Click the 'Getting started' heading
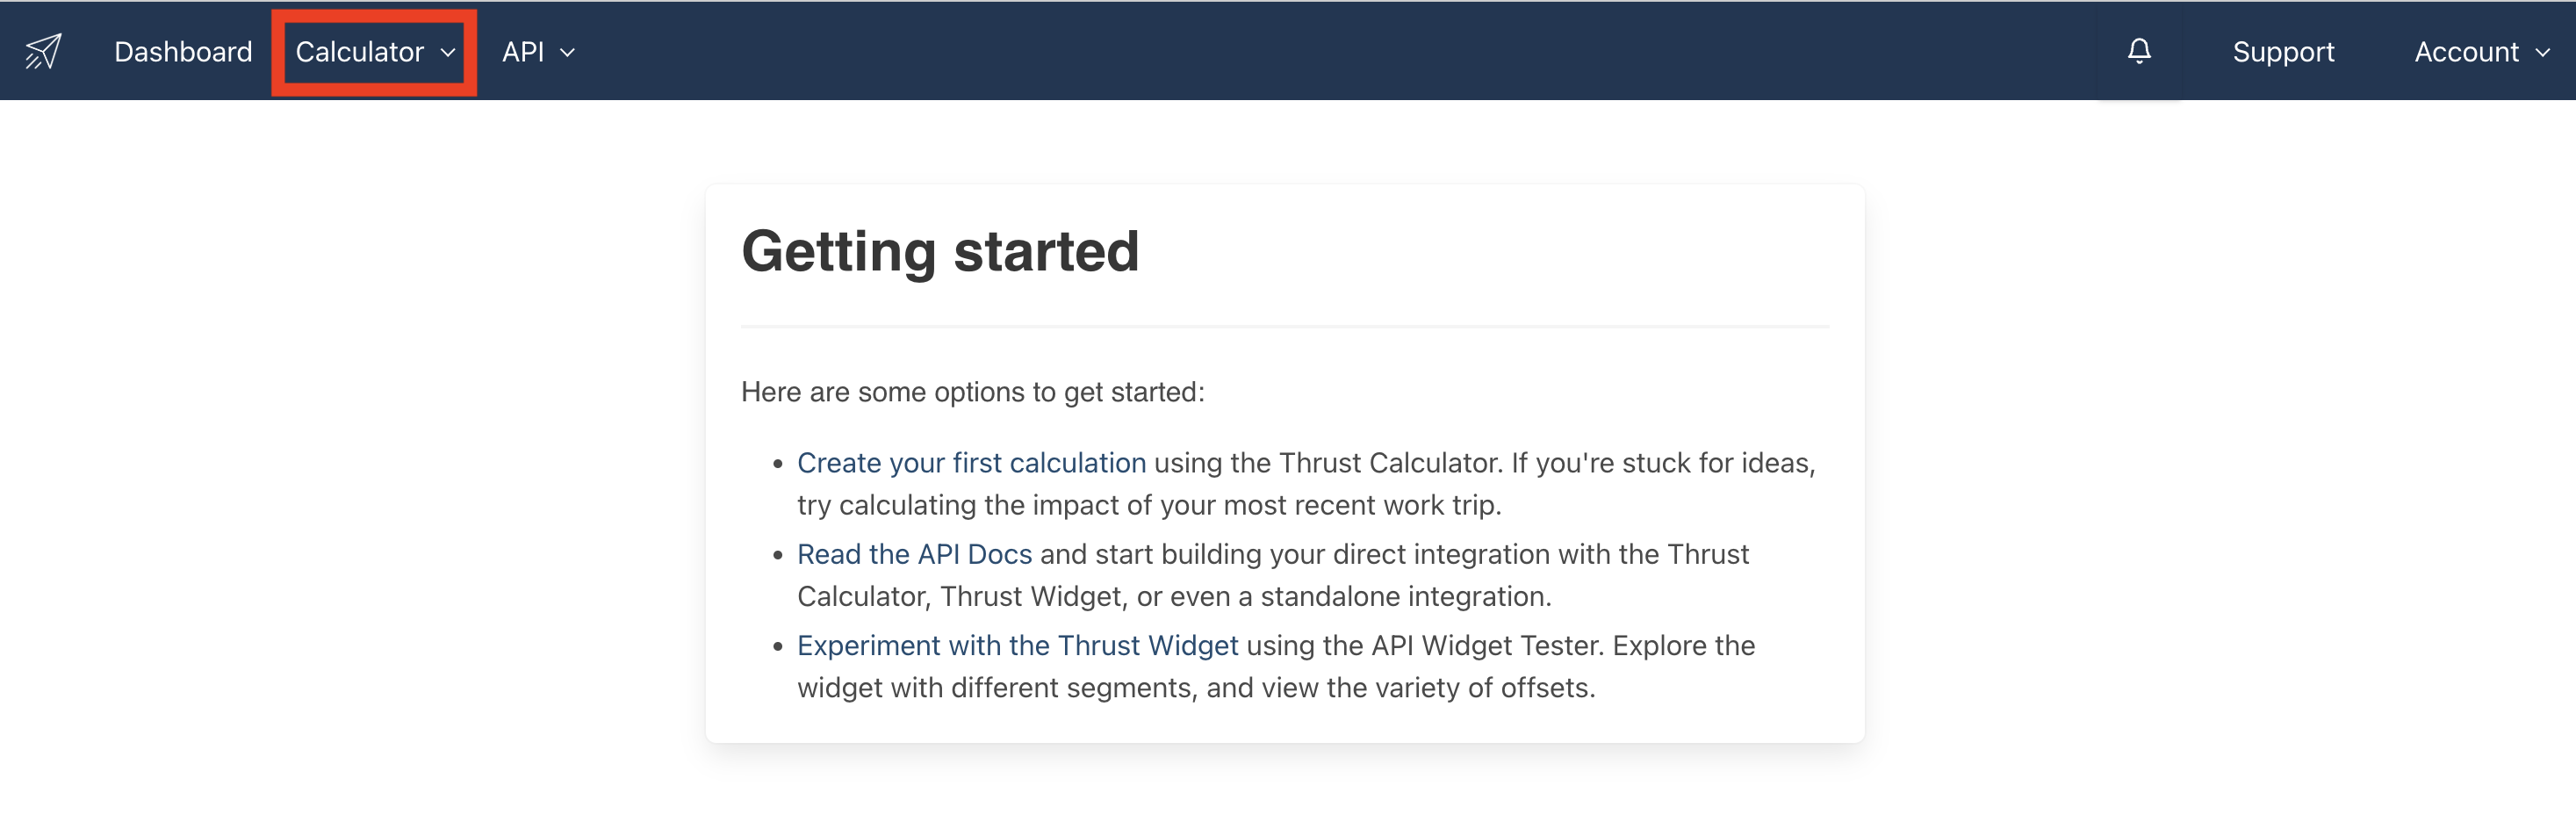 940,251
